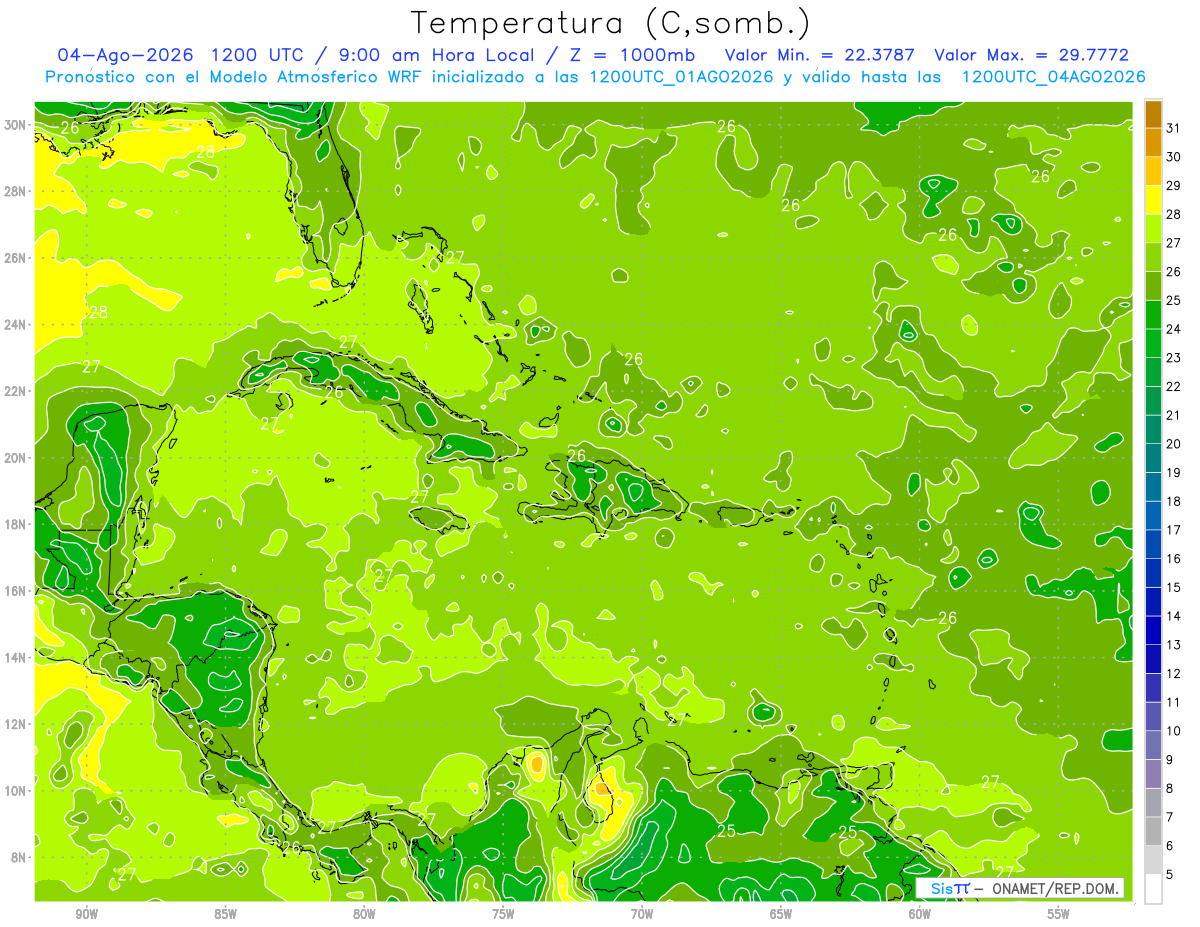Click the teal color band between 19 and 20

(x=1153, y=457)
